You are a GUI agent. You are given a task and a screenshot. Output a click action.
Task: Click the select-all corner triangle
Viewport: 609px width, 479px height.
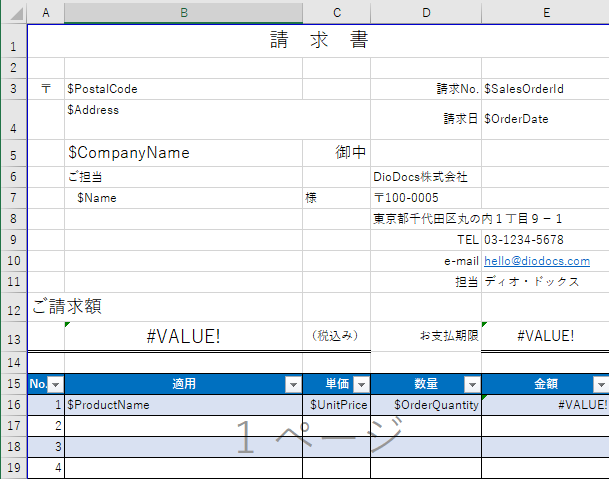click(16, 14)
